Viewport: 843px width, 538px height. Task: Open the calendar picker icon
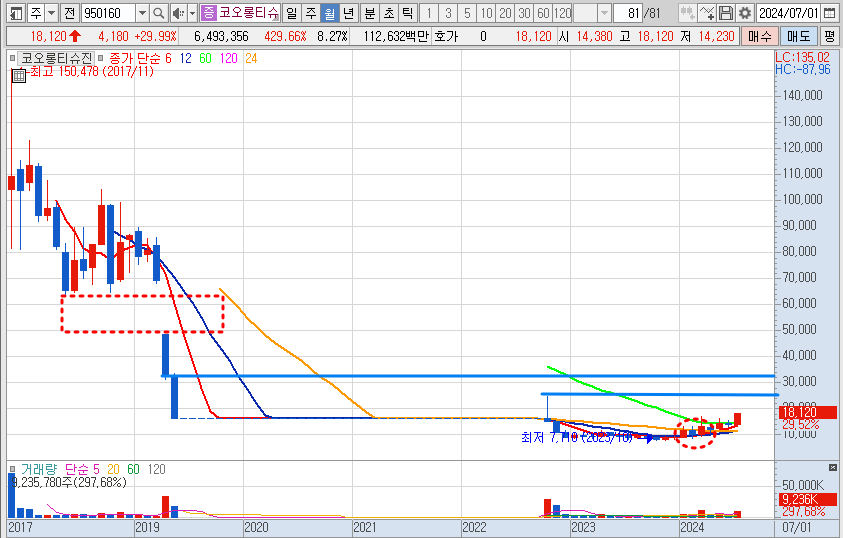point(830,13)
